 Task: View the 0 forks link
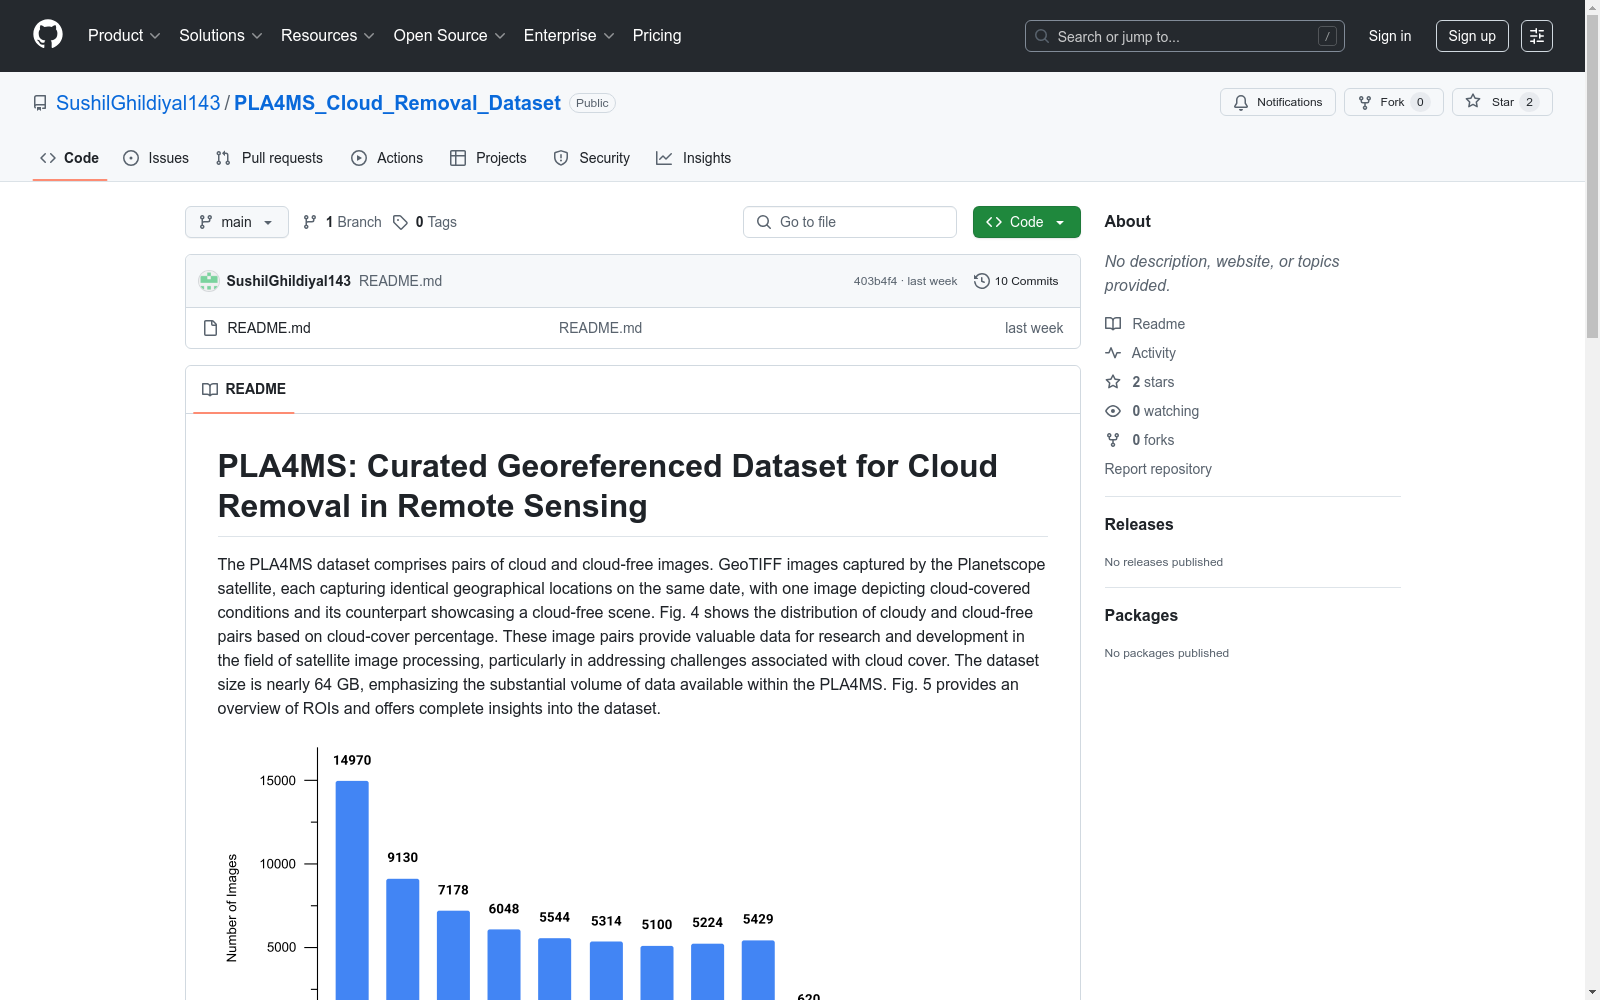[x=1140, y=440]
